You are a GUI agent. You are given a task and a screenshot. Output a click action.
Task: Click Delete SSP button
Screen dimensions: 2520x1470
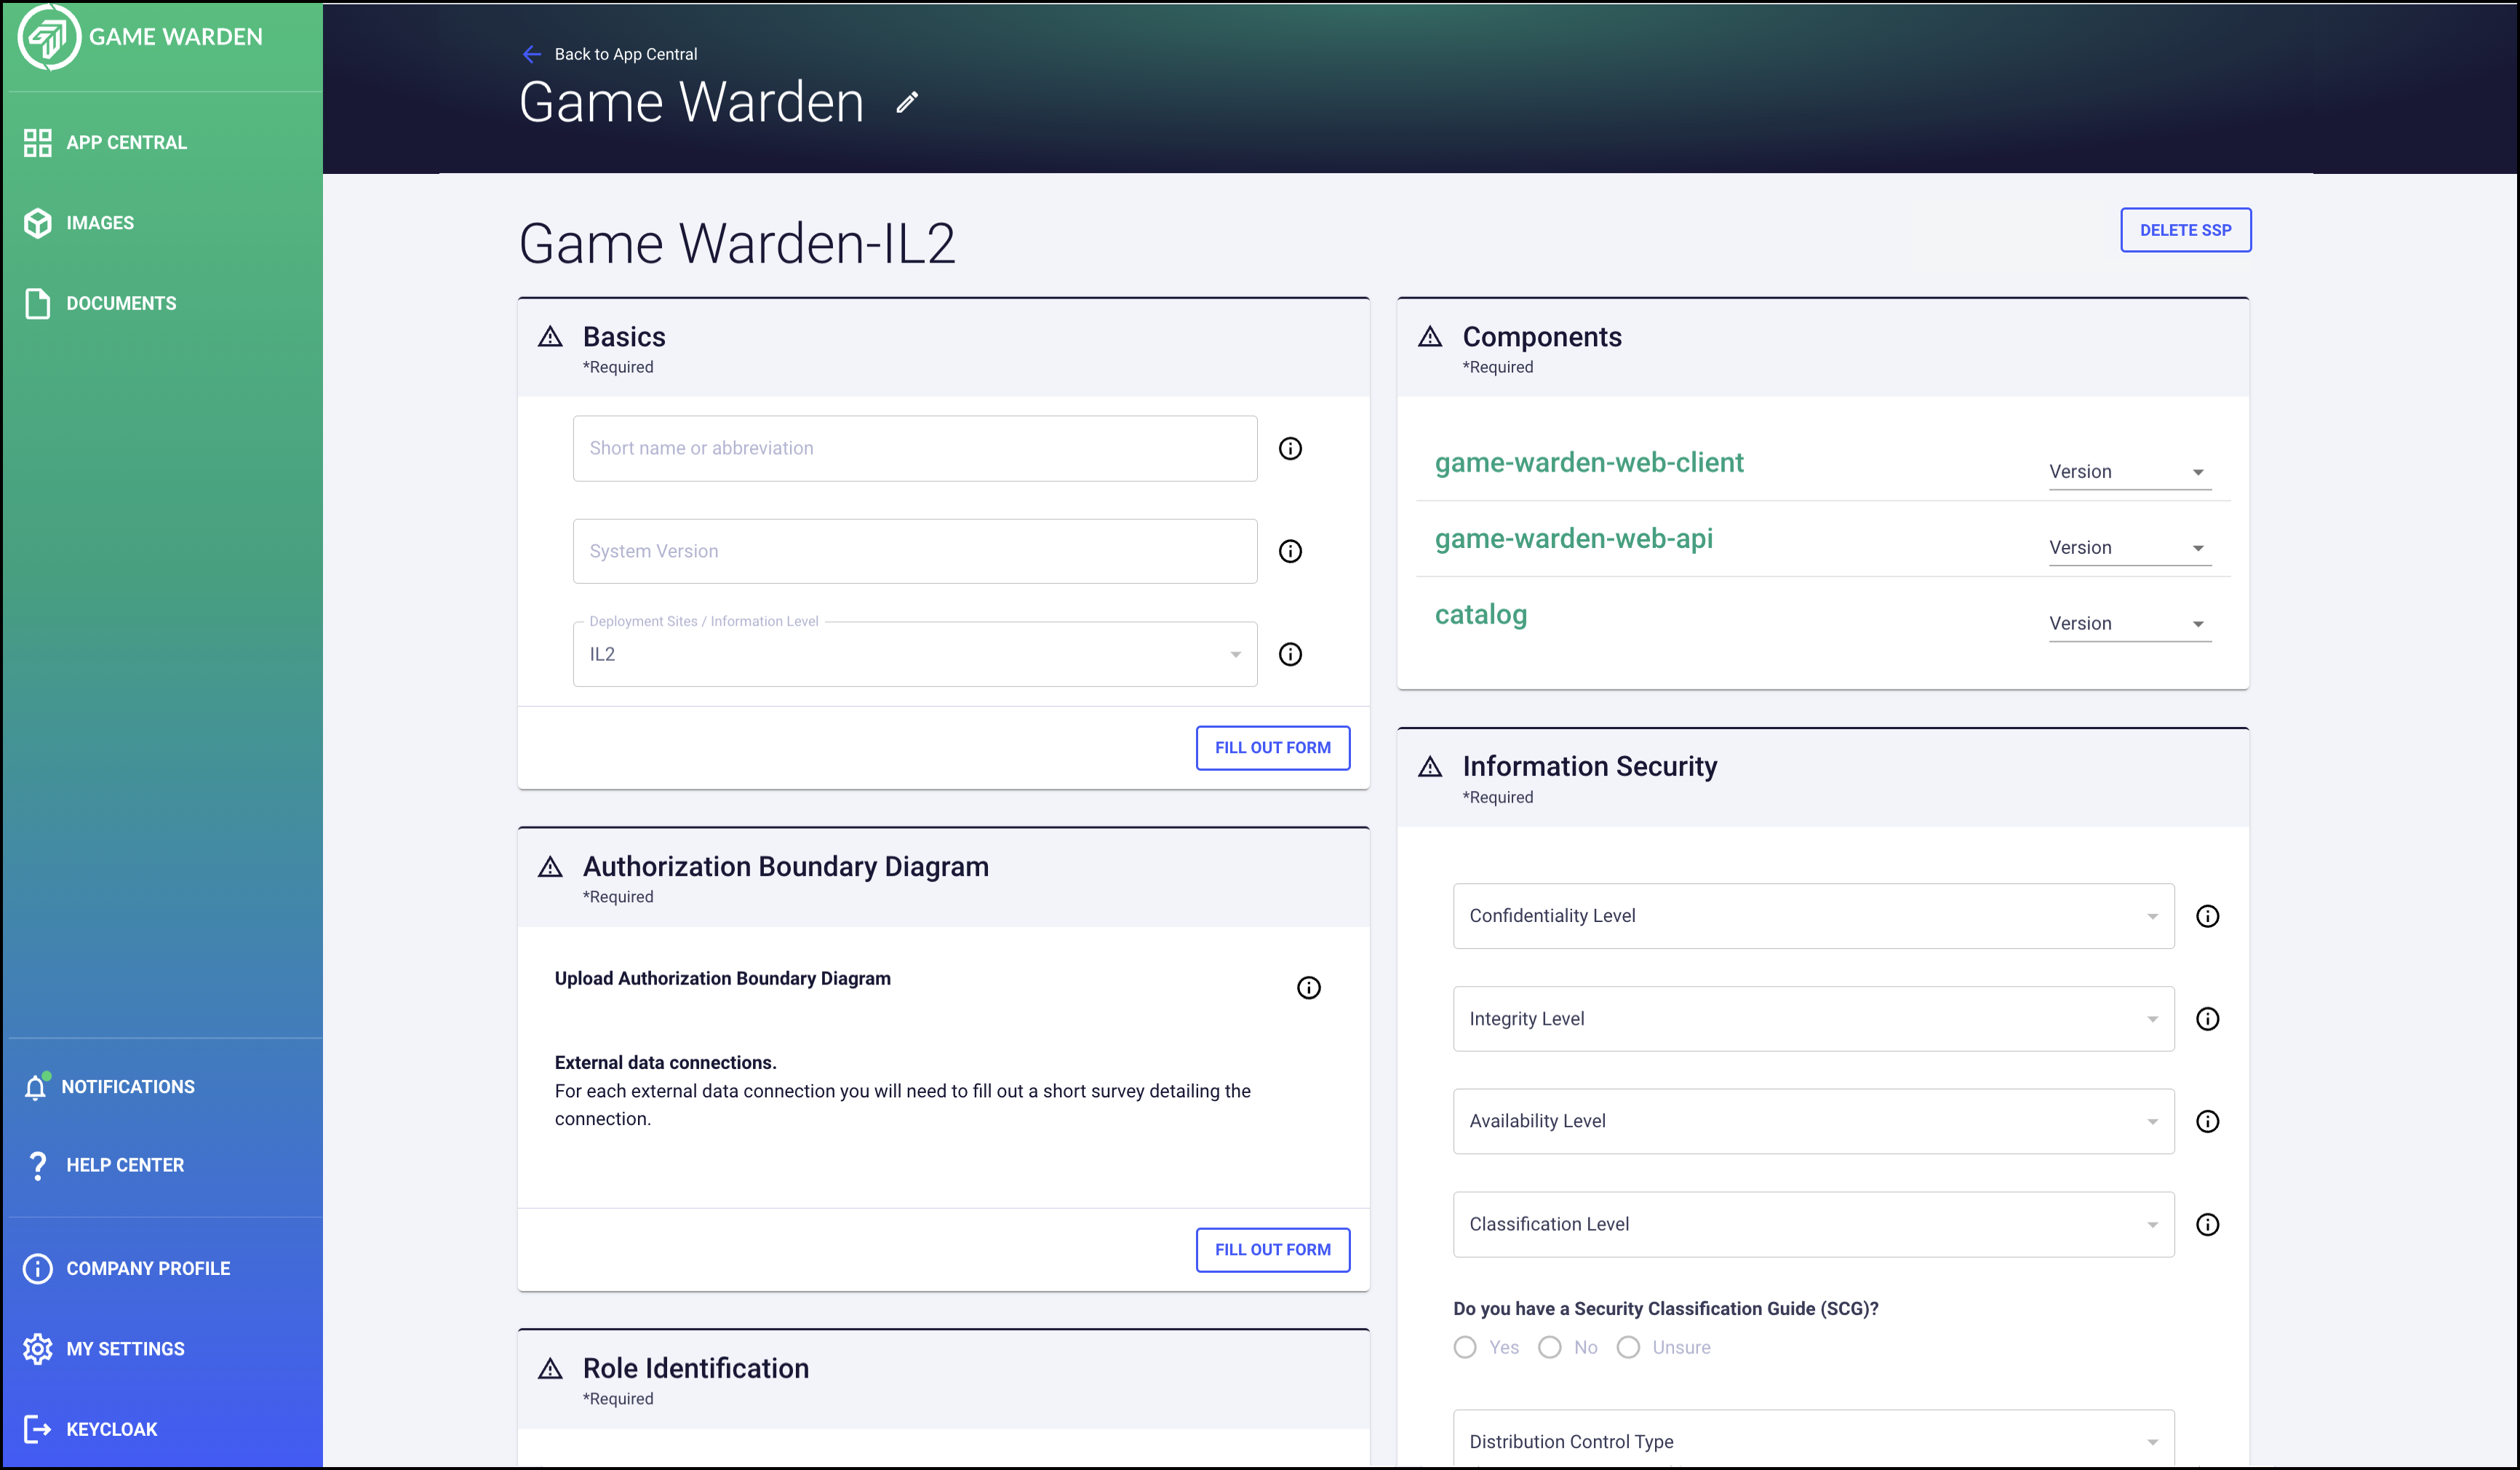(x=2185, y=230)
